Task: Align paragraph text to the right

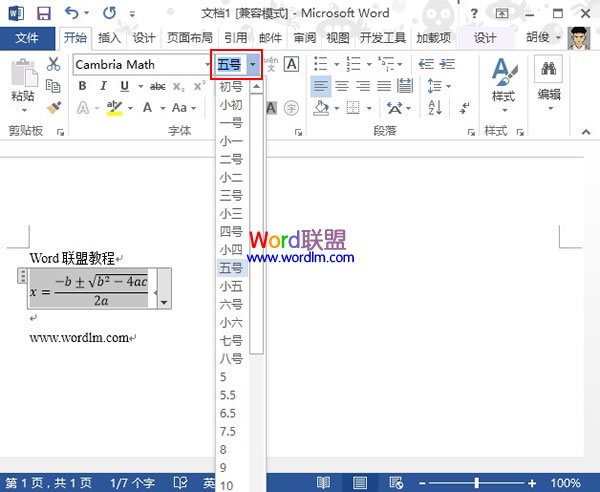Action: [363, 86]
